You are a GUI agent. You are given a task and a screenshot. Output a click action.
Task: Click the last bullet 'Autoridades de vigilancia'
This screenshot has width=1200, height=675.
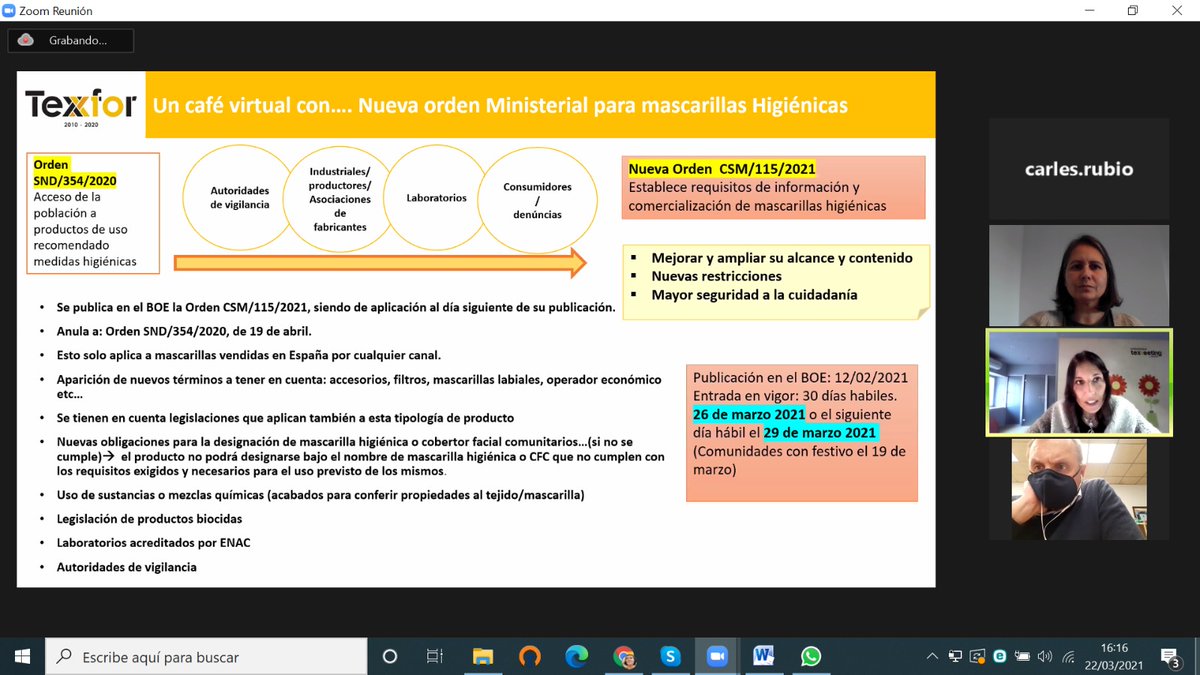[126, 567]
